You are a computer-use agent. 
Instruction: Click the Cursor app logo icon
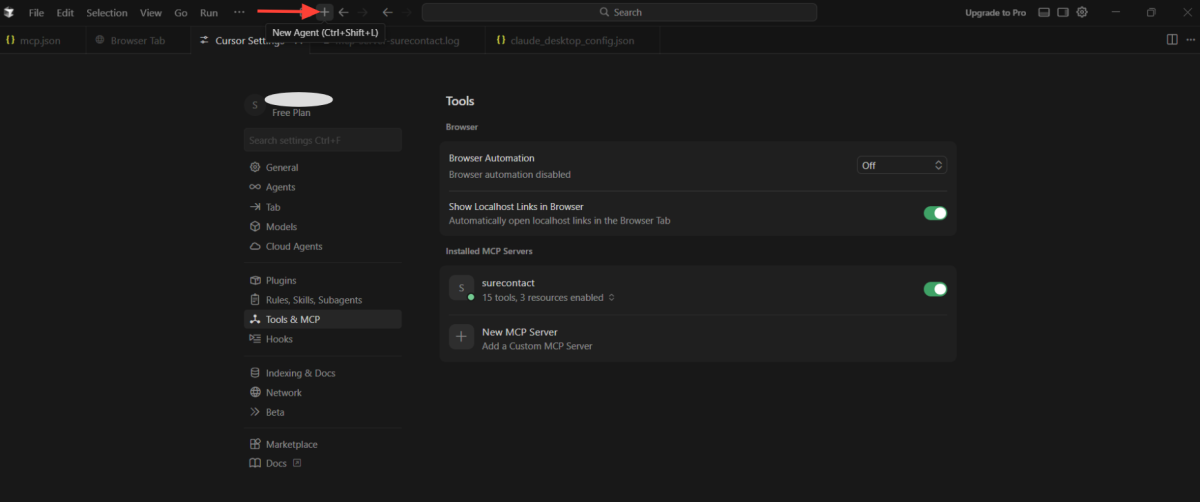pos(9,12)
